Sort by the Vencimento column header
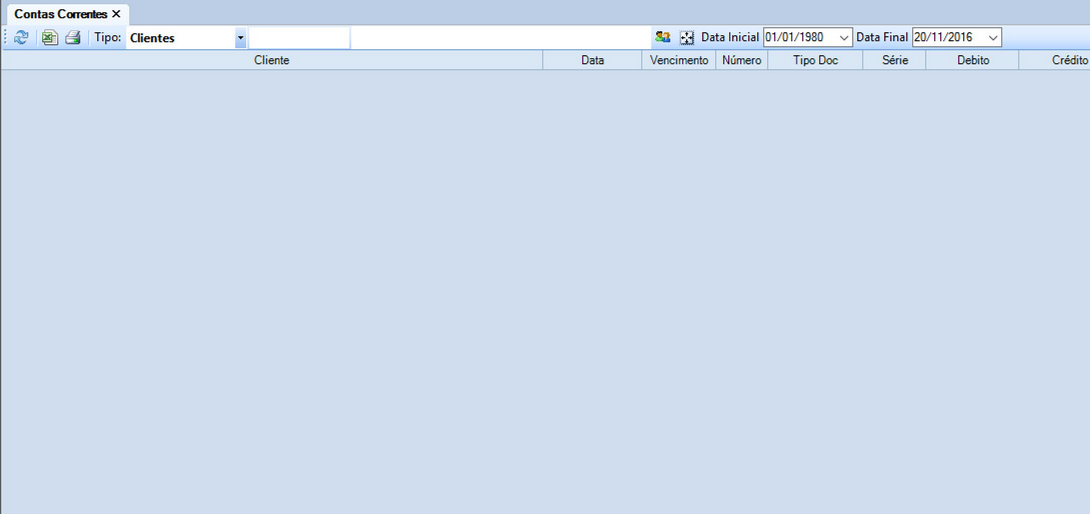 [678, 61]
